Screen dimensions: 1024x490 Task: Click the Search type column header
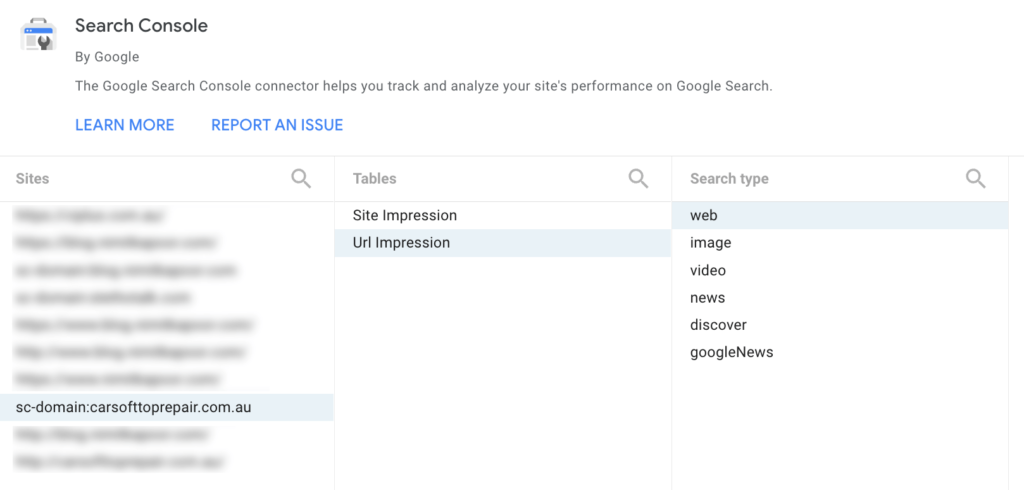[729, 179]
